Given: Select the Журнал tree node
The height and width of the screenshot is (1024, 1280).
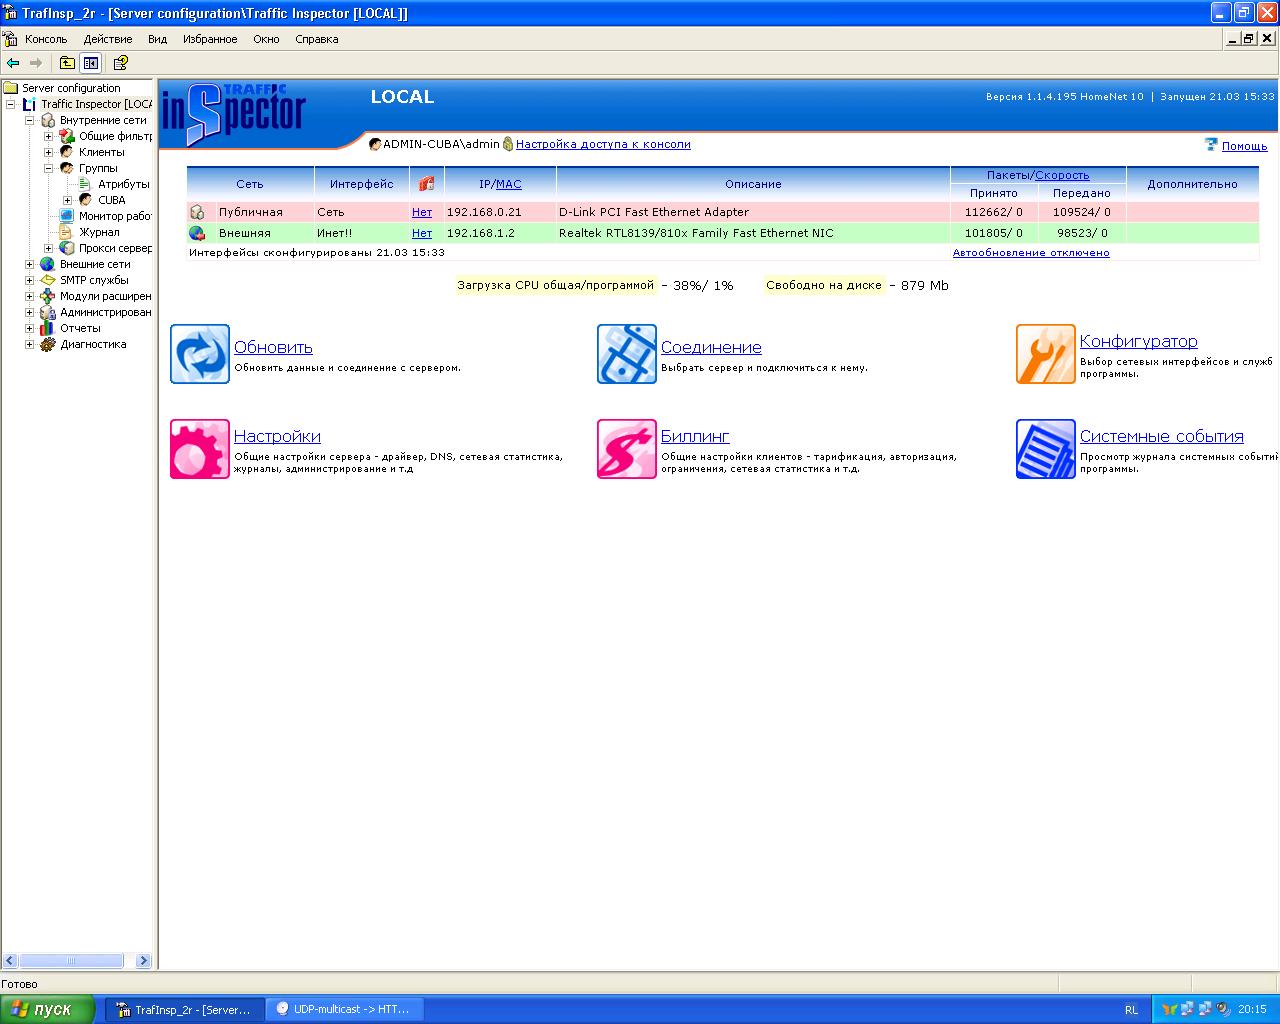Looking at the screenshot, I should (x=99, y=232).
